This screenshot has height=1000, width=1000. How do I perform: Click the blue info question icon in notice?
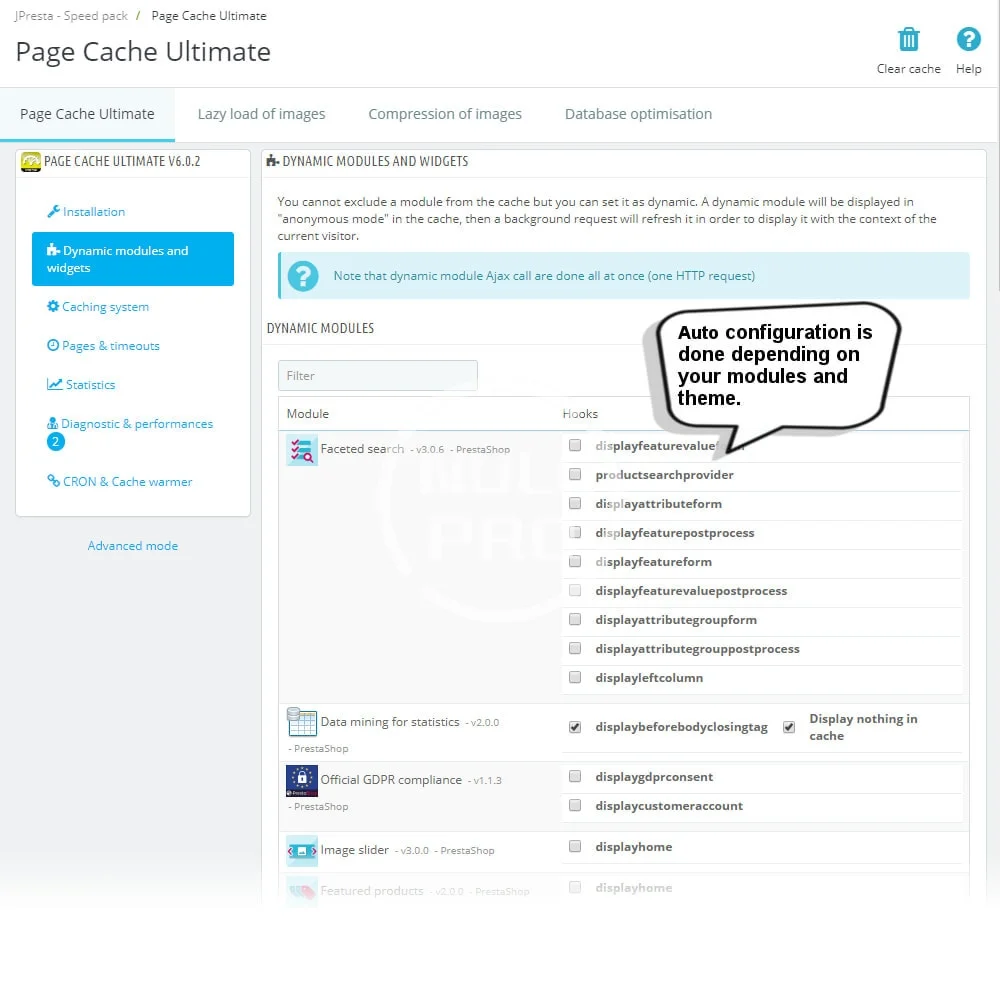302,276
